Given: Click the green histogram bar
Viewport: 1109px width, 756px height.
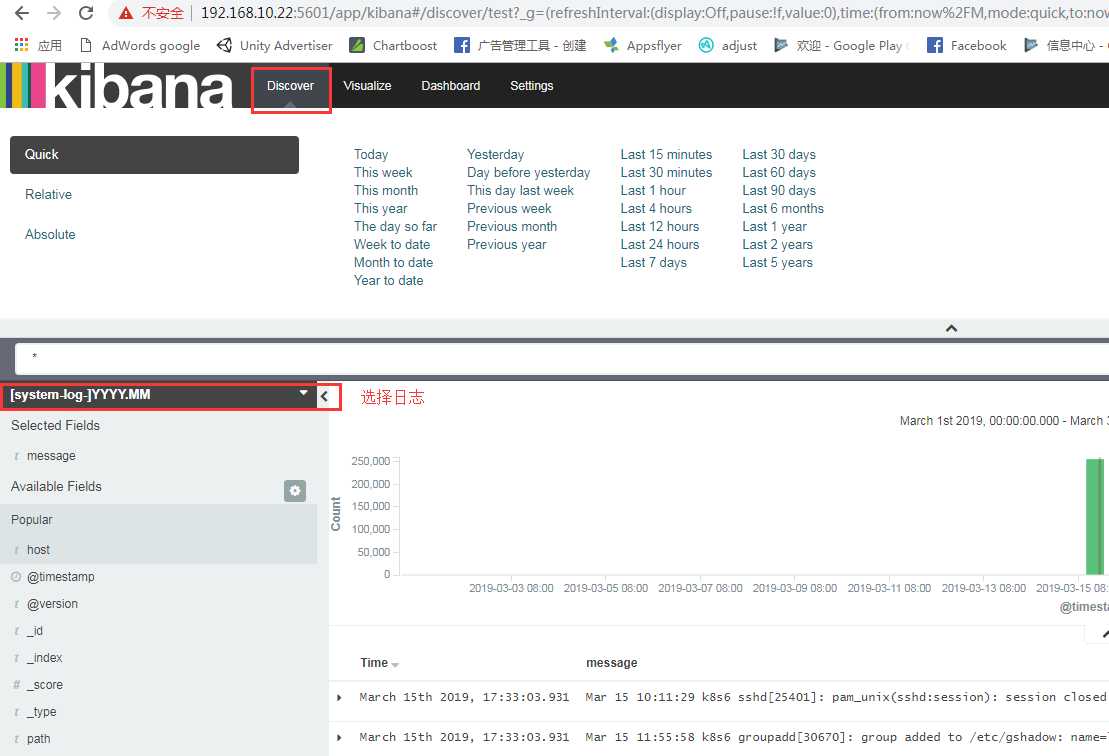Looking at the screenshot, I should click(1094, 516).
